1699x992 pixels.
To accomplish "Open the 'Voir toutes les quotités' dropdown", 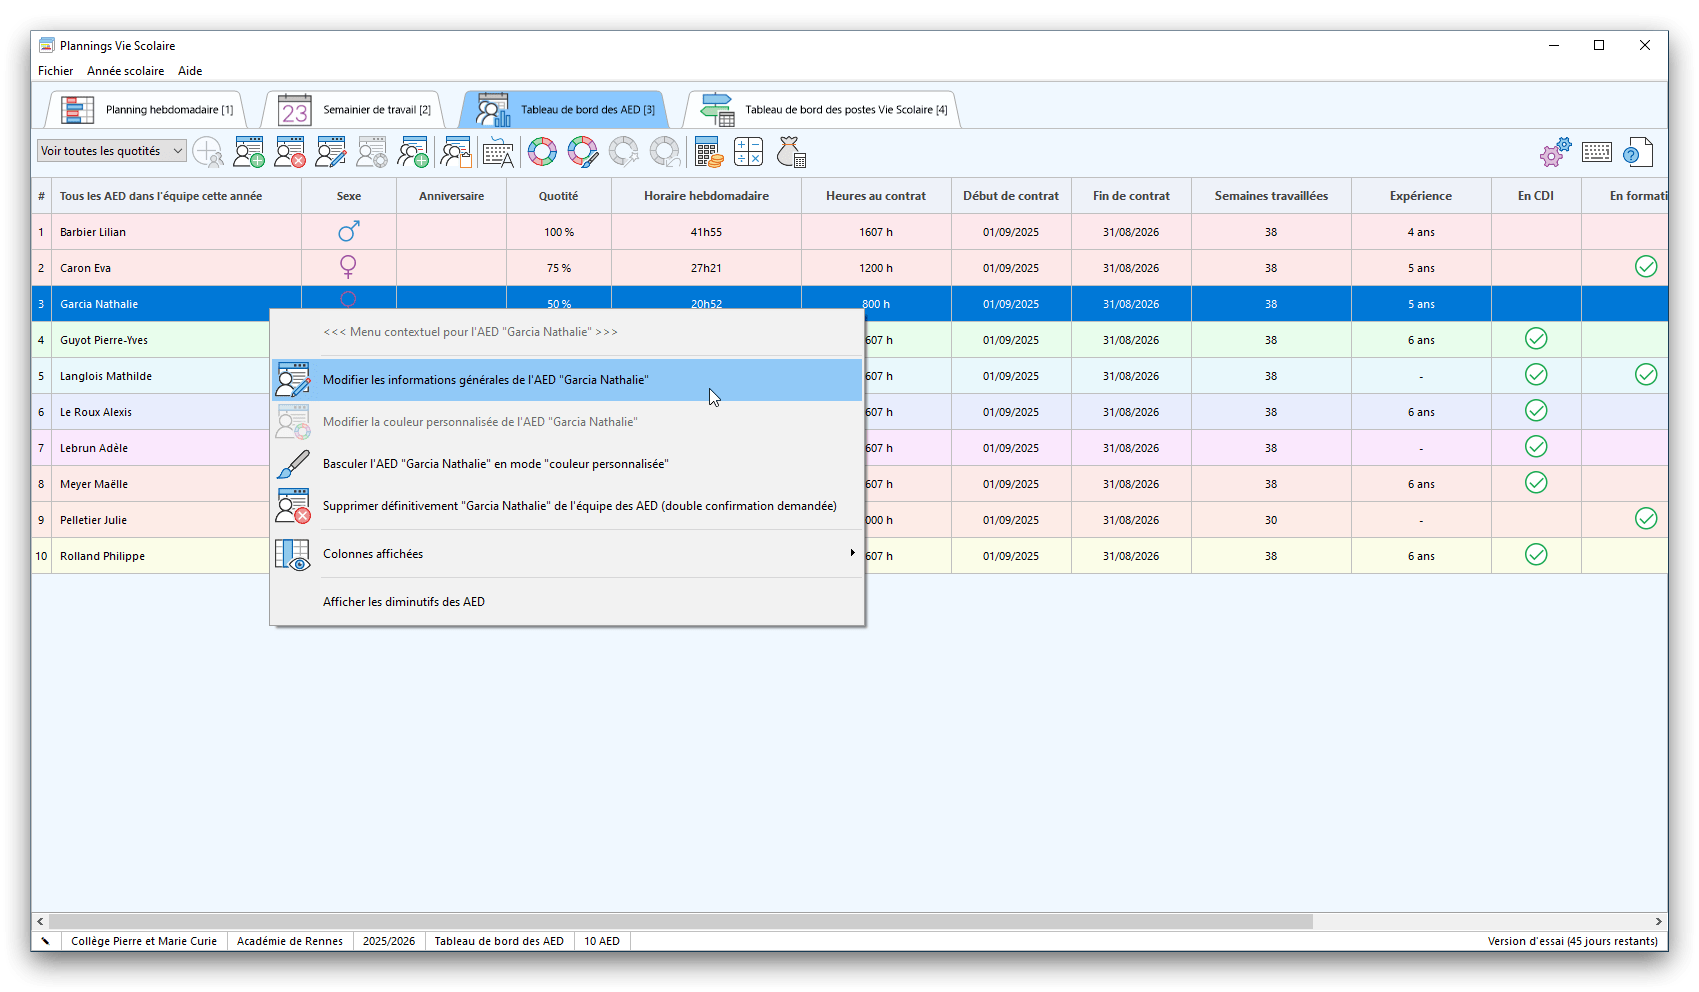I will (x=111, y=151).
